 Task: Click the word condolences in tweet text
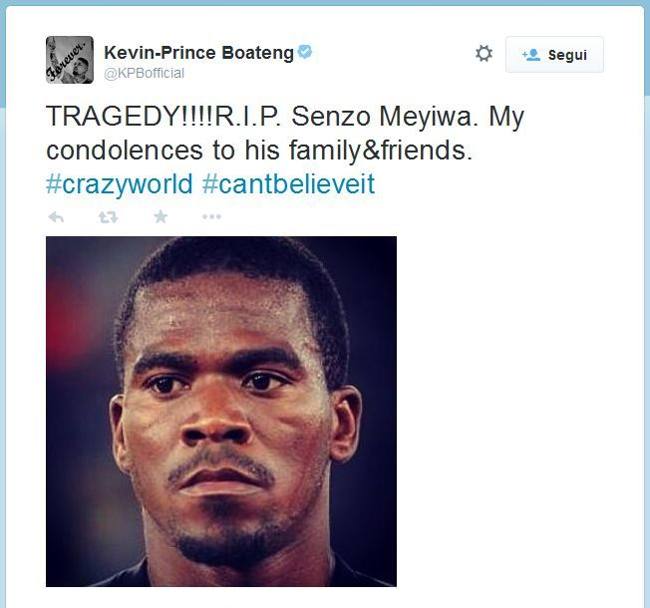coord(124,150)
